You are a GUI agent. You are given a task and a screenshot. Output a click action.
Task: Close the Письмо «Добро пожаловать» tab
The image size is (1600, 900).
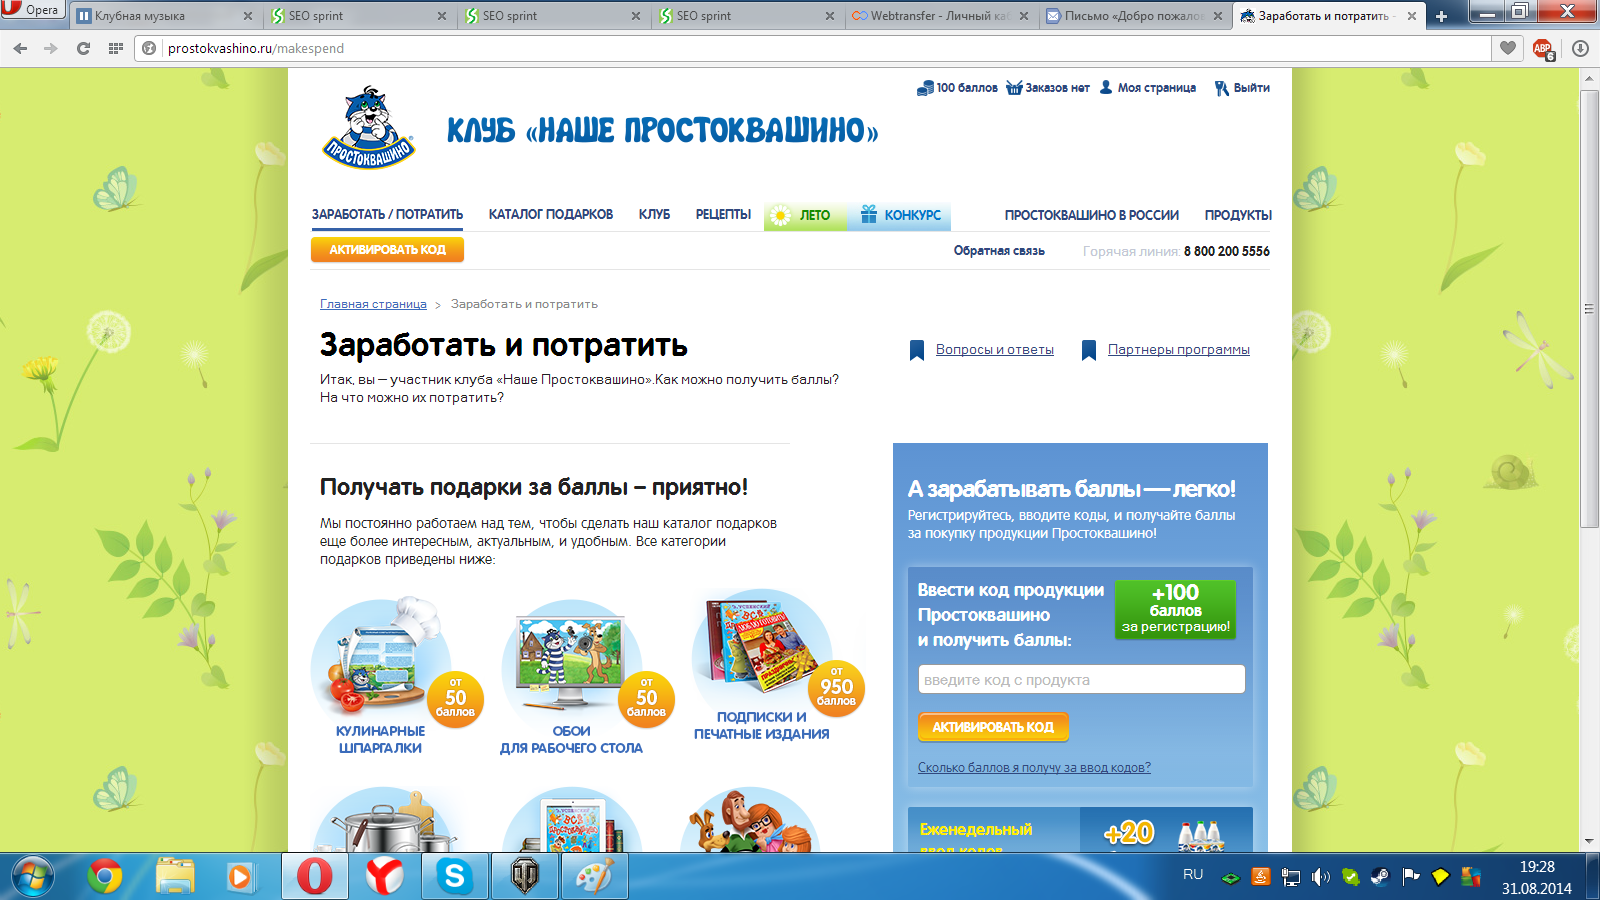[x=1218, y=16]
